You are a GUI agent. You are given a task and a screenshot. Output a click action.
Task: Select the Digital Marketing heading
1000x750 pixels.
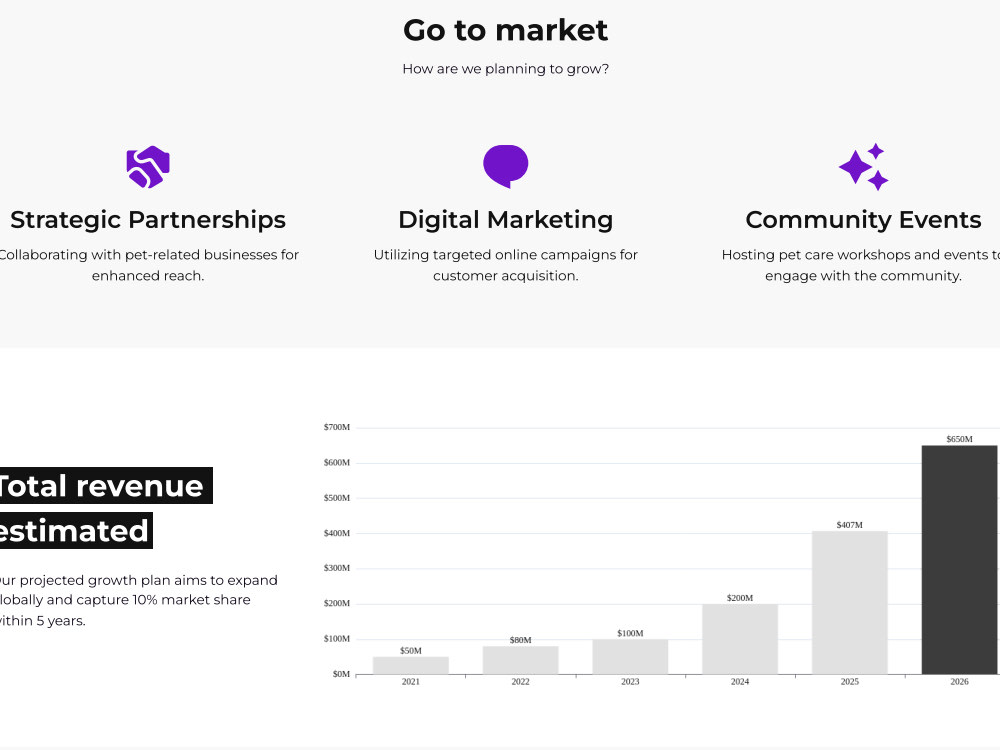pyautogui.click(x=506, y=219)
